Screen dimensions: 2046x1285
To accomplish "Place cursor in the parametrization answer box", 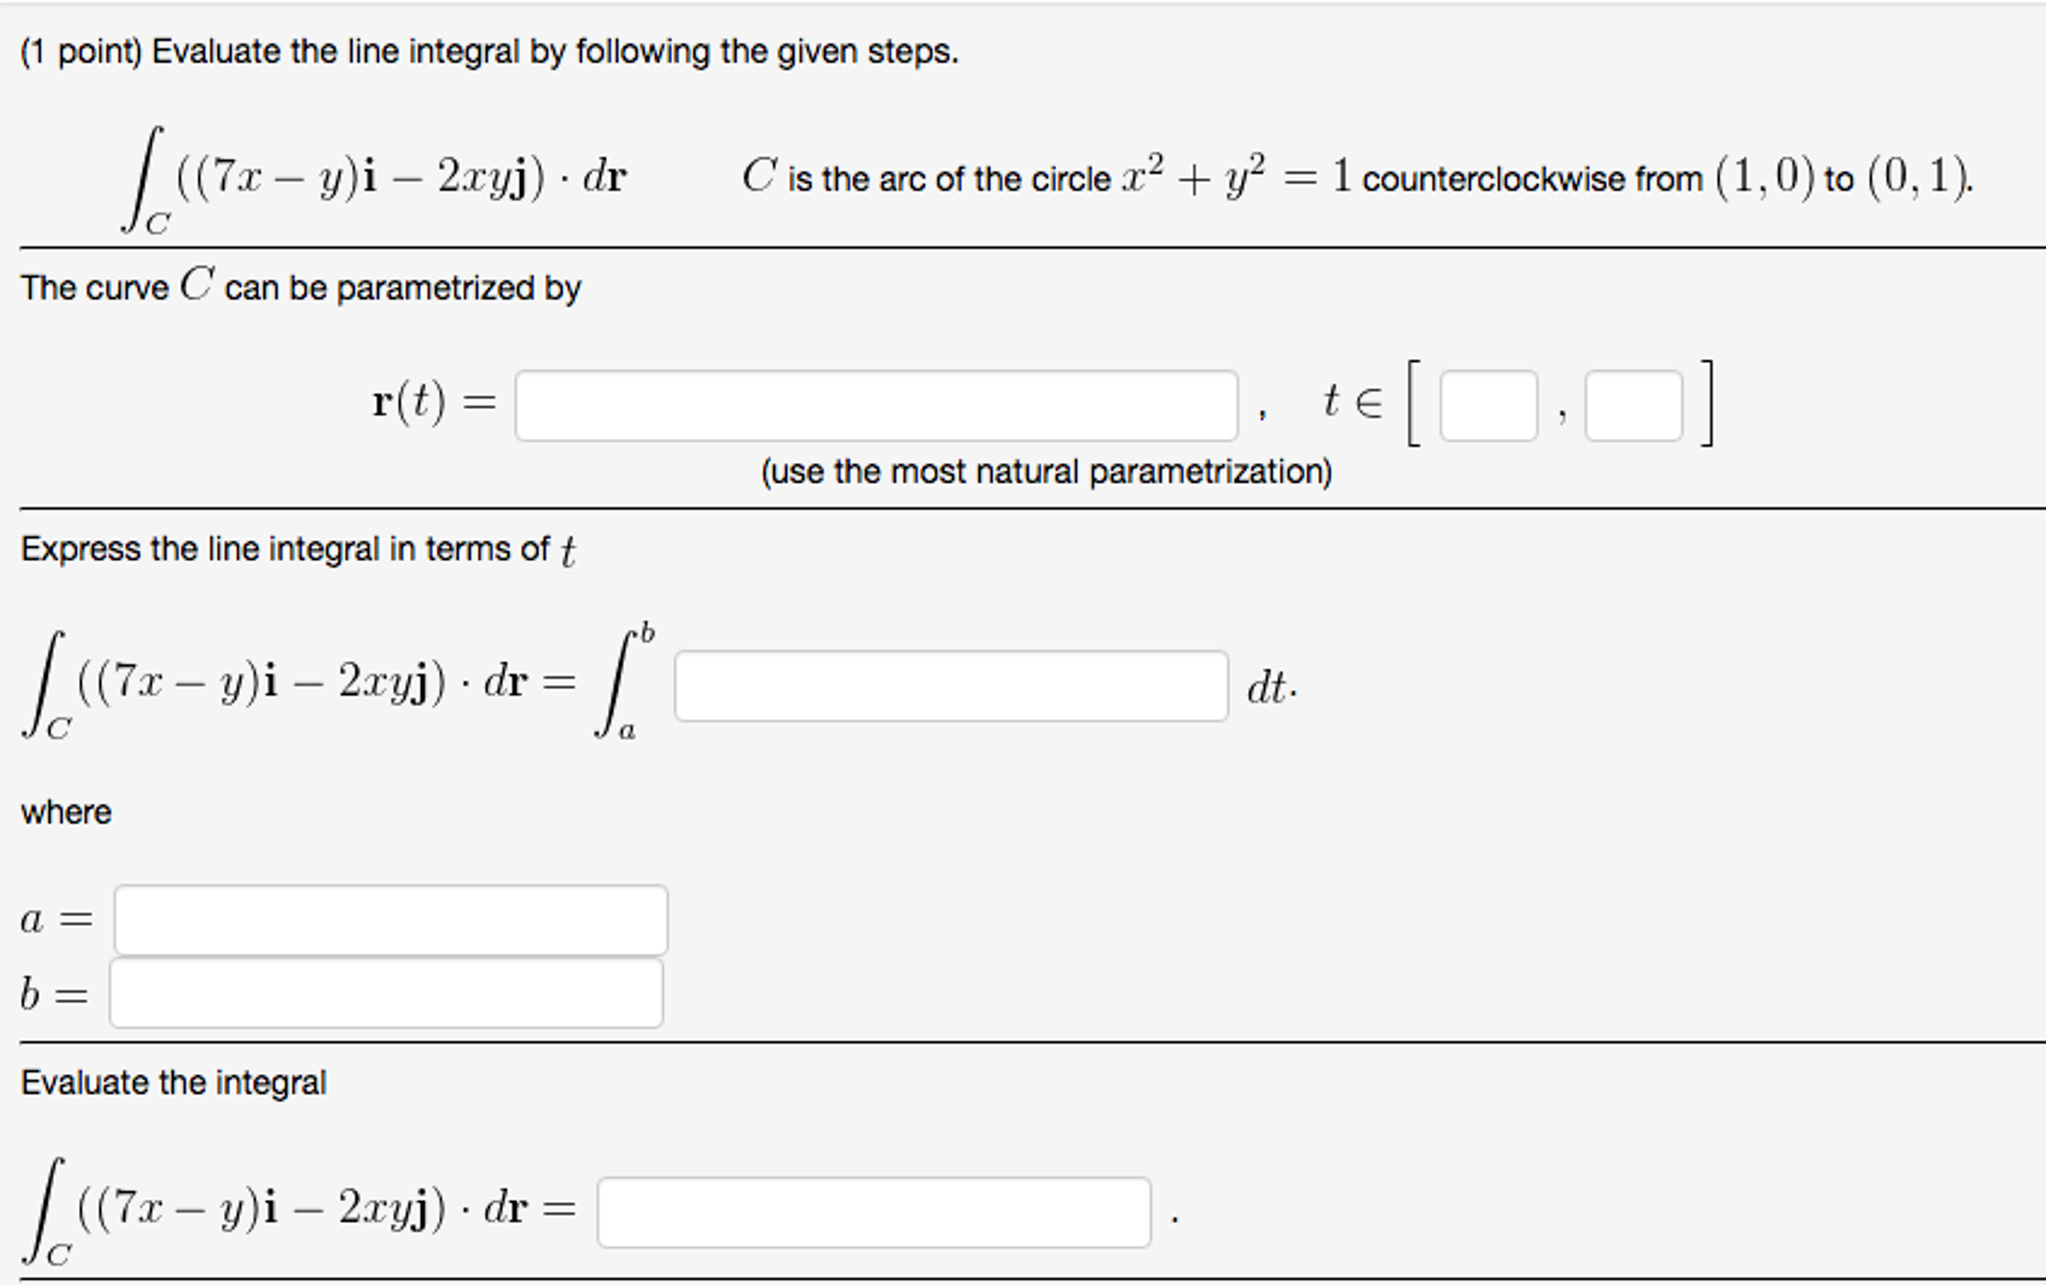I will click(877, 403).
